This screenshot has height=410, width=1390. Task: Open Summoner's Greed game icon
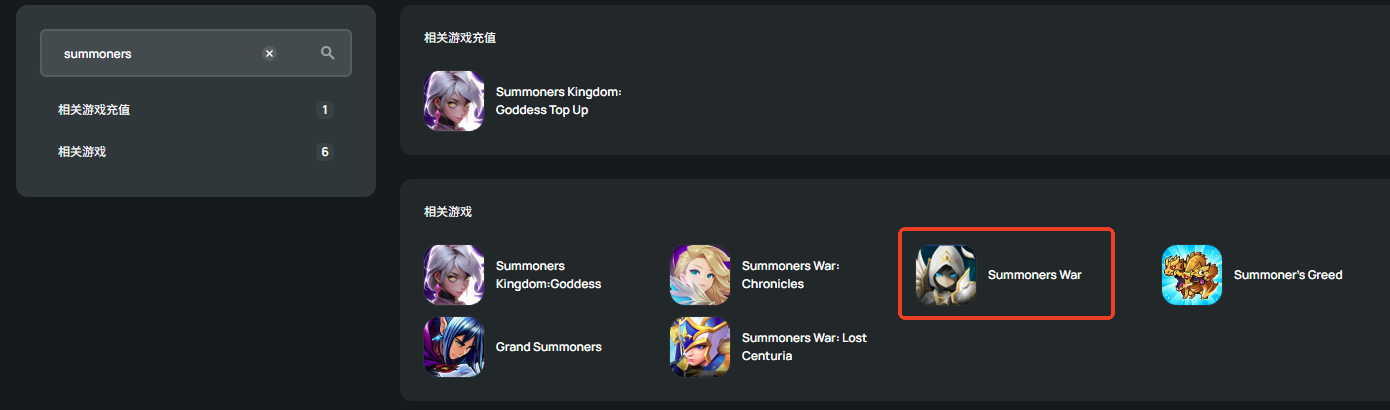(x=1192, y=275)
